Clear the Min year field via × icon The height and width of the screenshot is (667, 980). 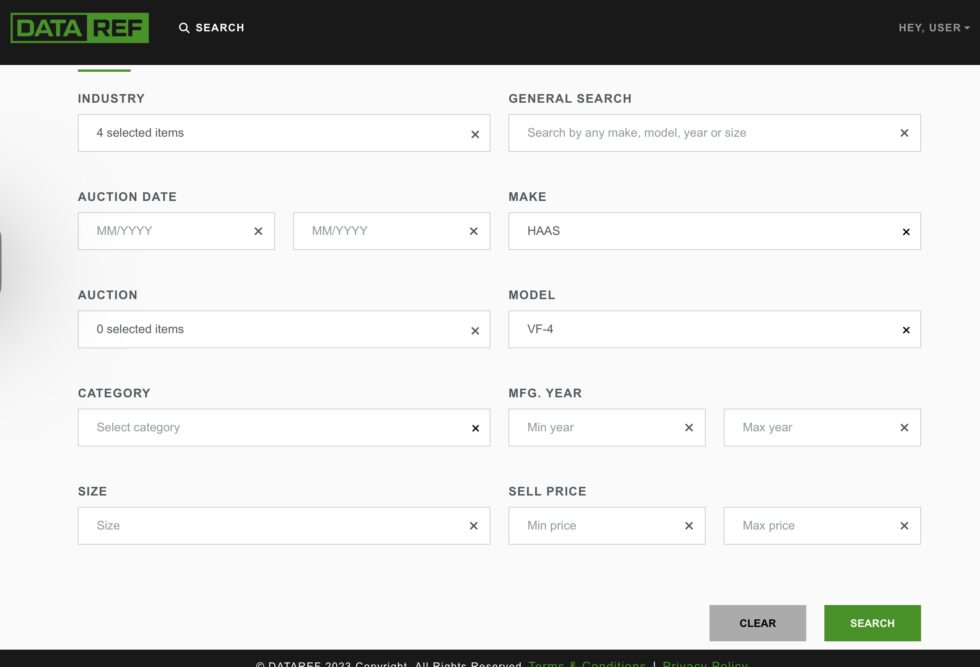(x=688, y=427)
